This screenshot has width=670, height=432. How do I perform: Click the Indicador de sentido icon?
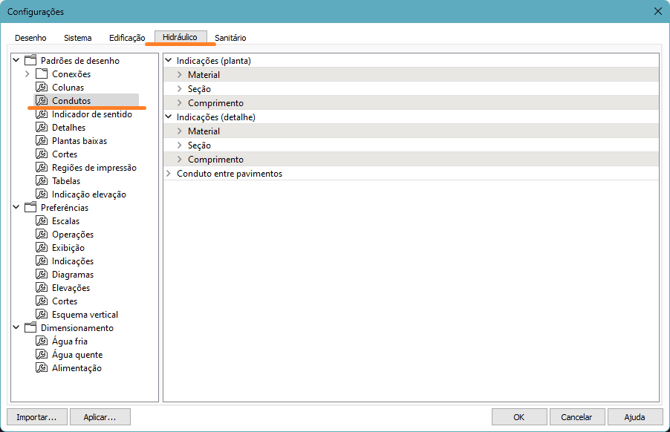(42, 114)
